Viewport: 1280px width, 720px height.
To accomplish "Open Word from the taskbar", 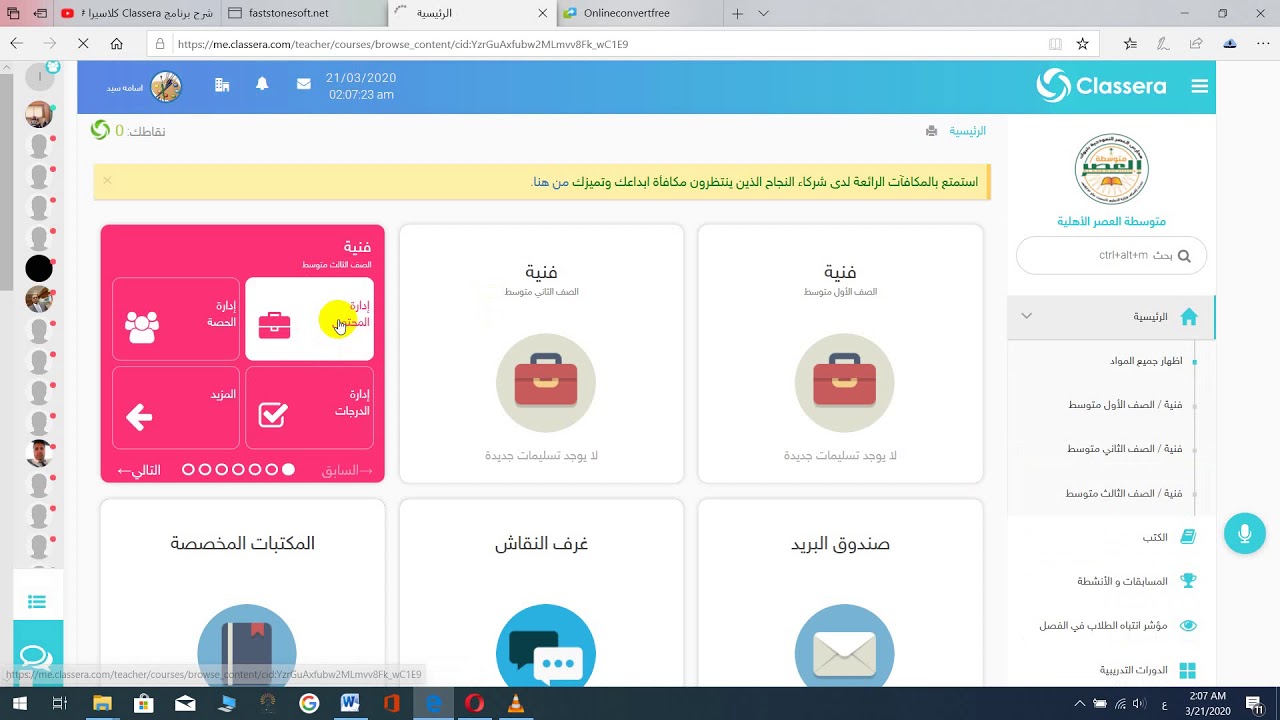I will (x=350, y=704).
